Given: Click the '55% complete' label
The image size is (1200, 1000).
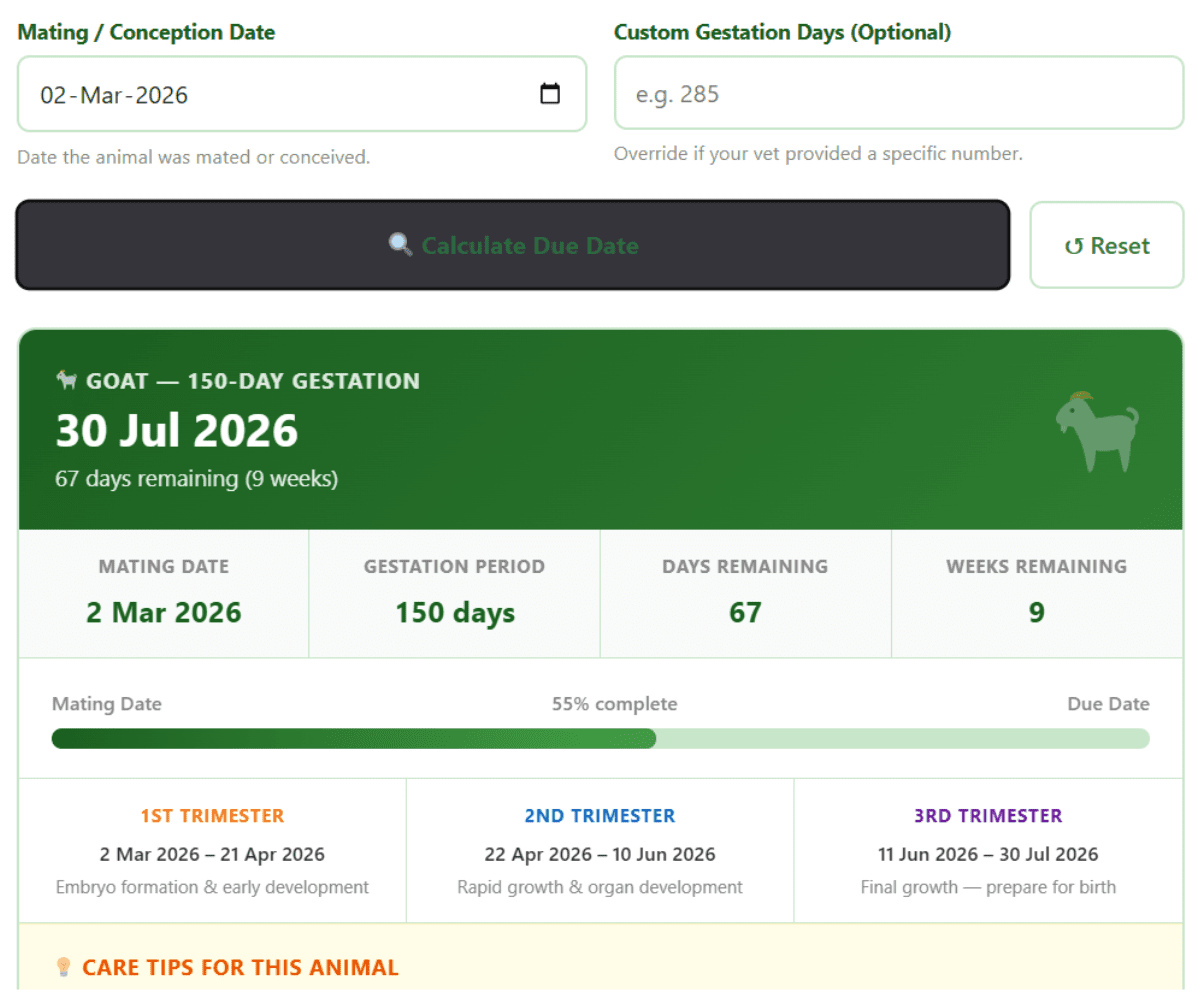Looking at the screenshot, I should (x=614, y=704).
